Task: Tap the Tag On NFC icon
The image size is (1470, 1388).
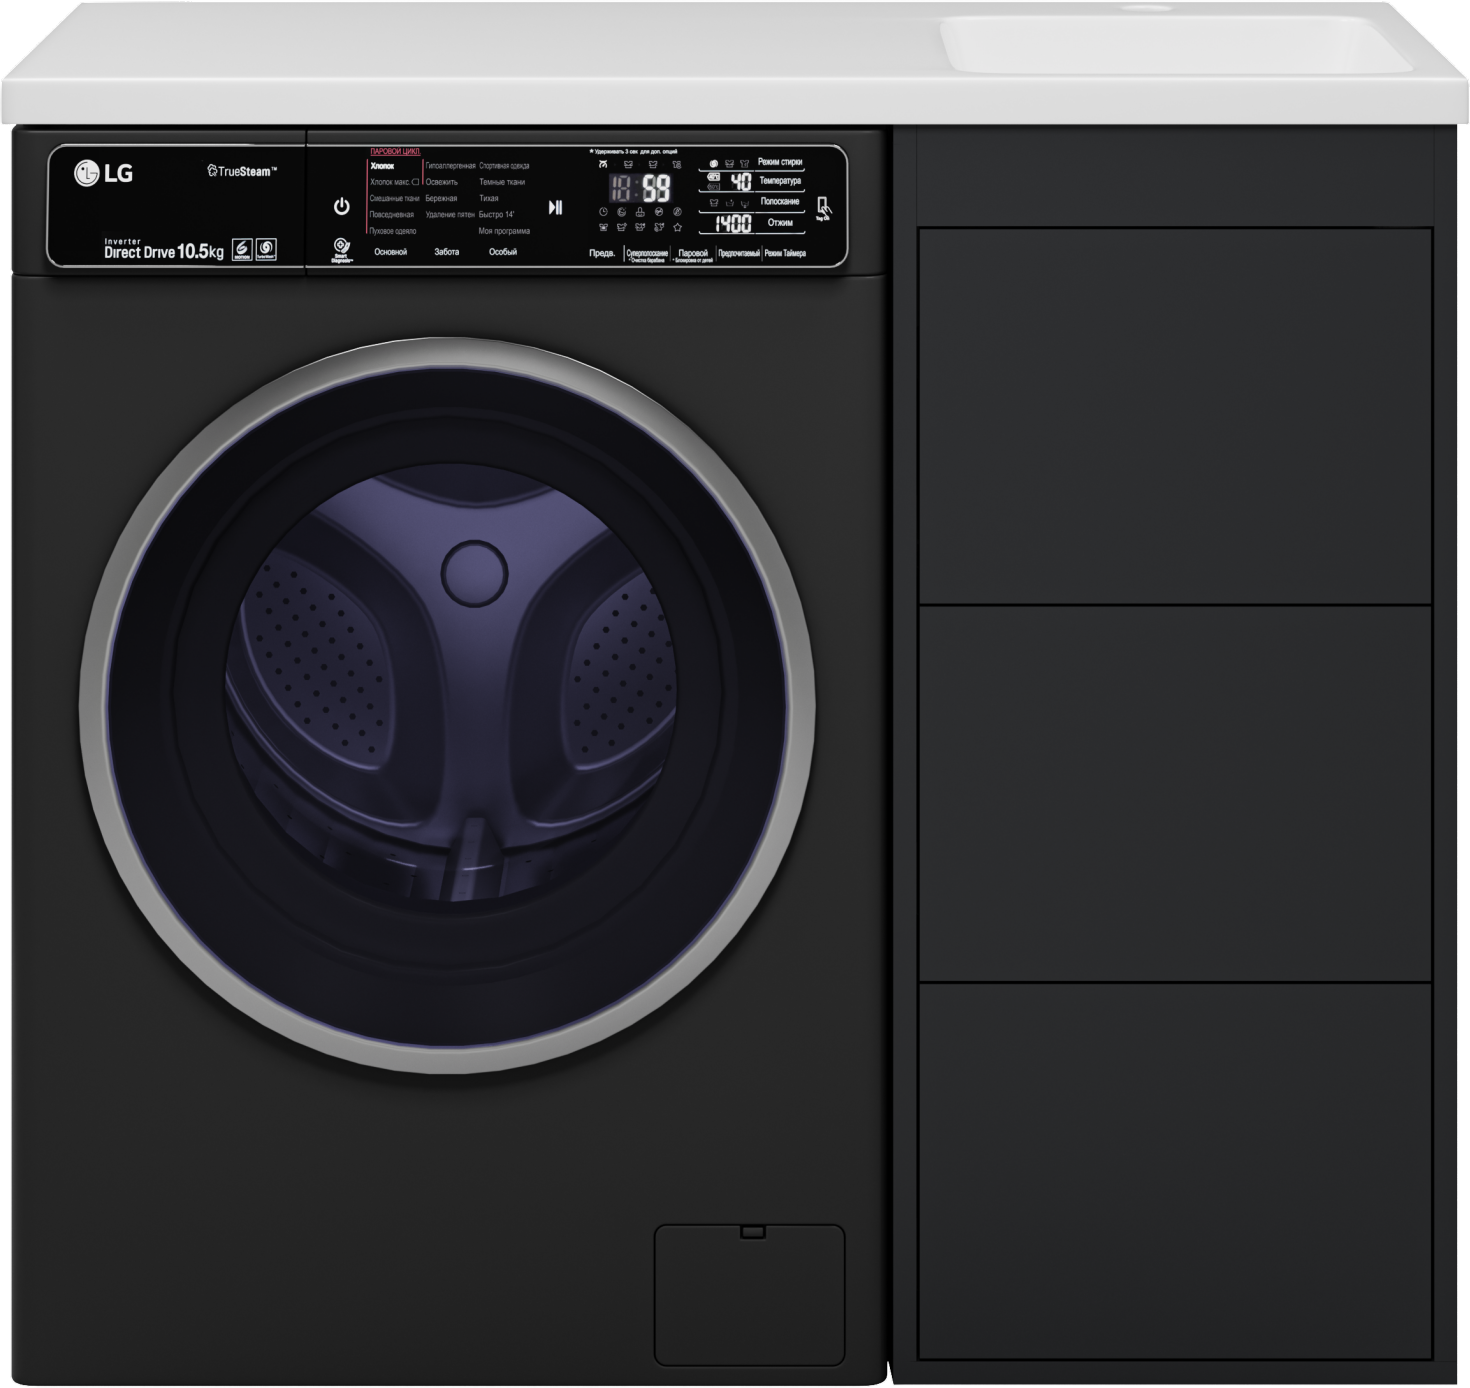Action: (823, 208)
